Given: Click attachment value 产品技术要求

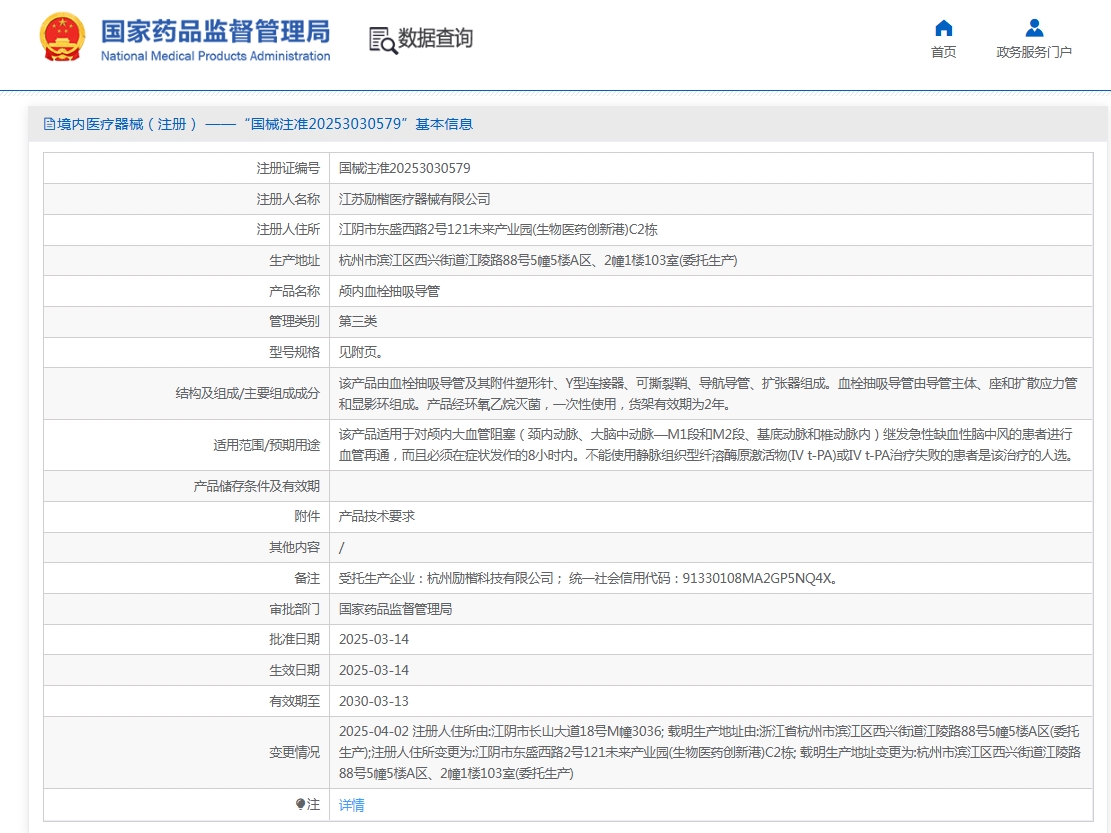Looking at the screenshot, I should [377, 516].
